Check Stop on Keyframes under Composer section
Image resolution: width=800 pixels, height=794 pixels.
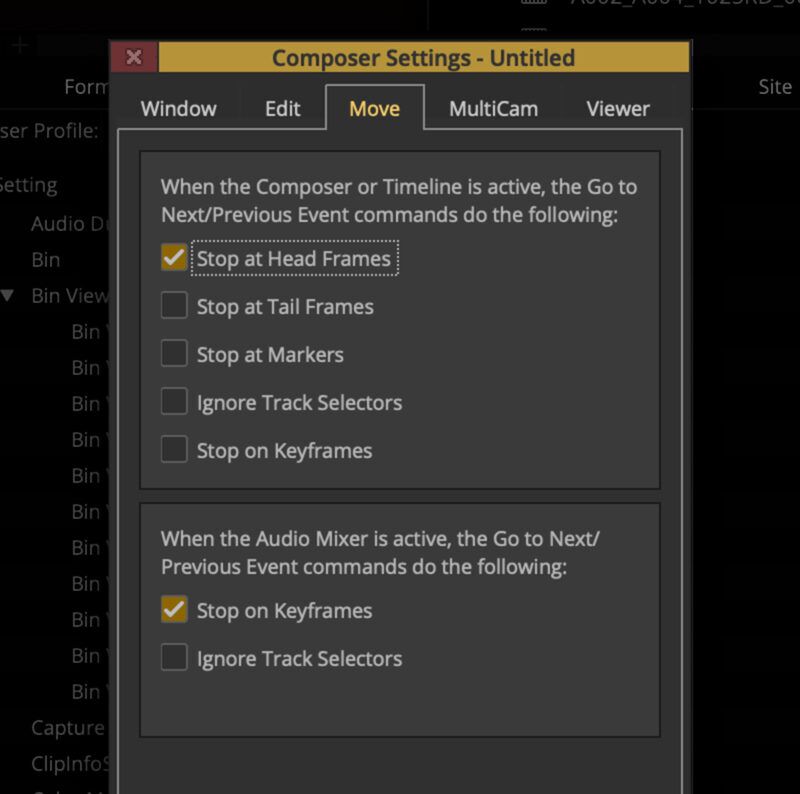173,451
